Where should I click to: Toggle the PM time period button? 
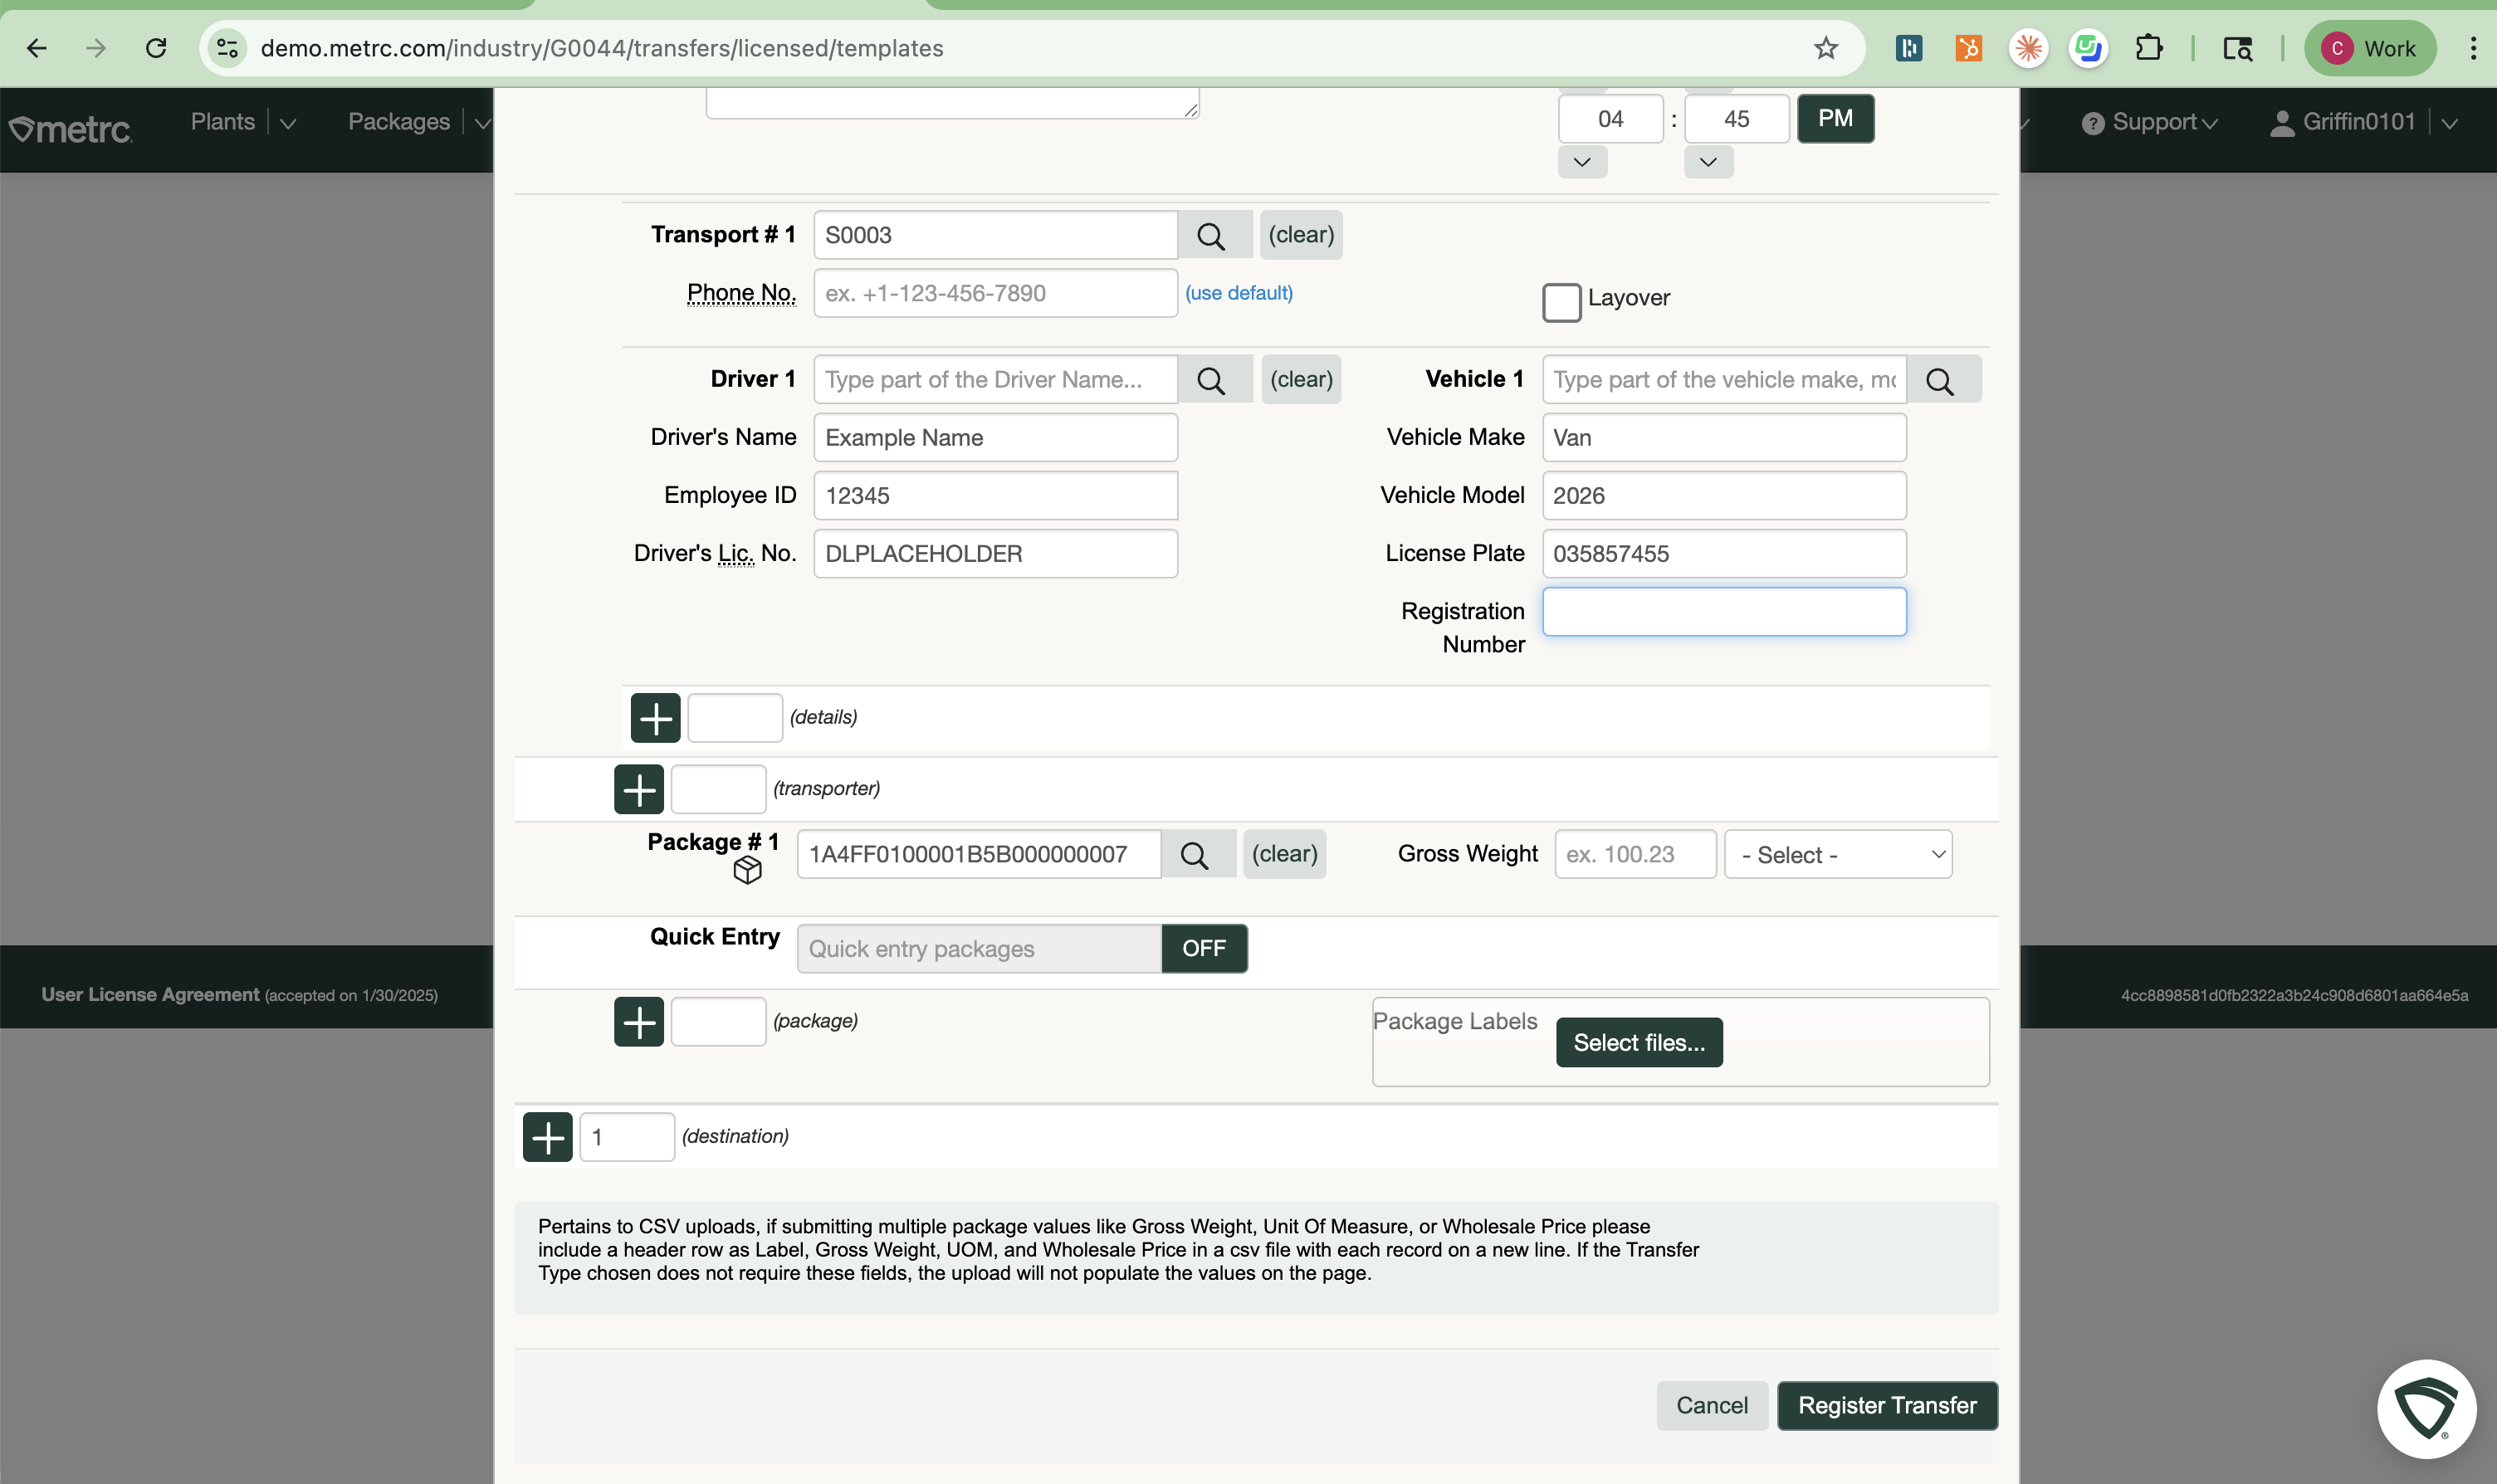tap(1835, 119)
